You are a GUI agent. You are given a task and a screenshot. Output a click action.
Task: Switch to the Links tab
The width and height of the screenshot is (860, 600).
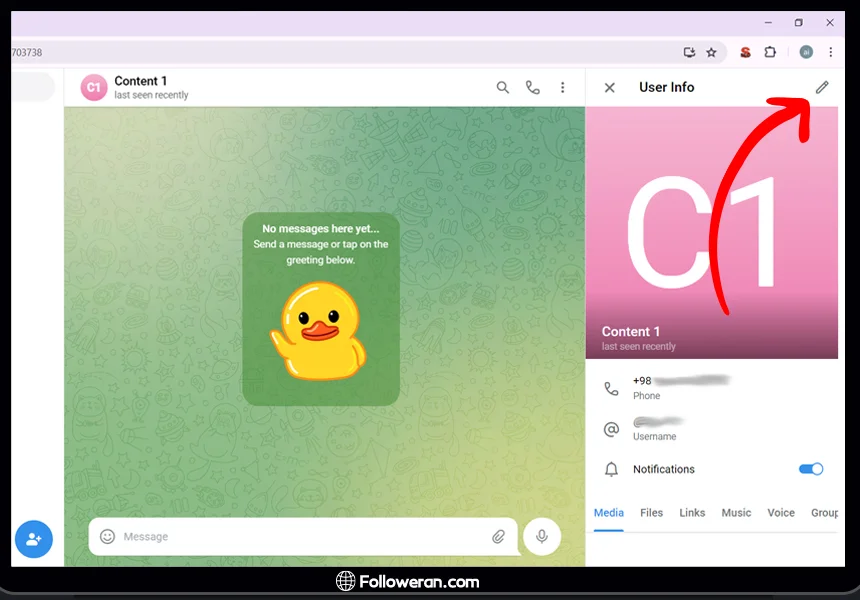coord(692,513)
